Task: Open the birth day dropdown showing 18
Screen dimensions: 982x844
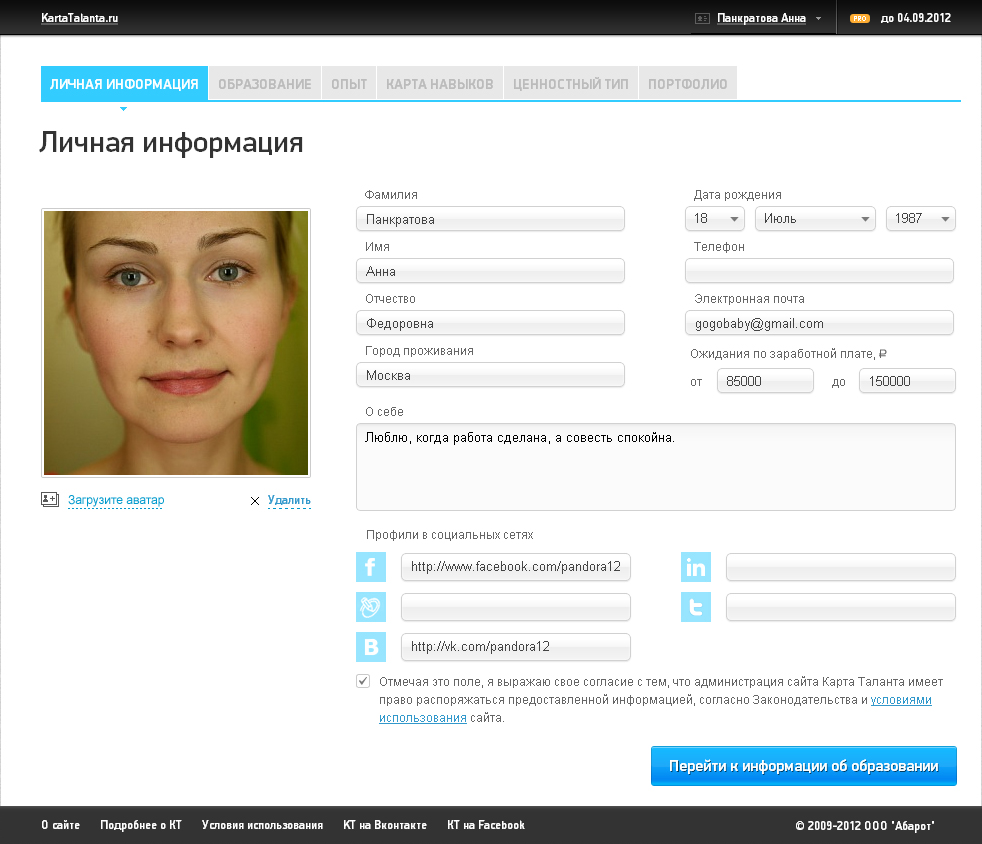Action: tap(715, 219)
